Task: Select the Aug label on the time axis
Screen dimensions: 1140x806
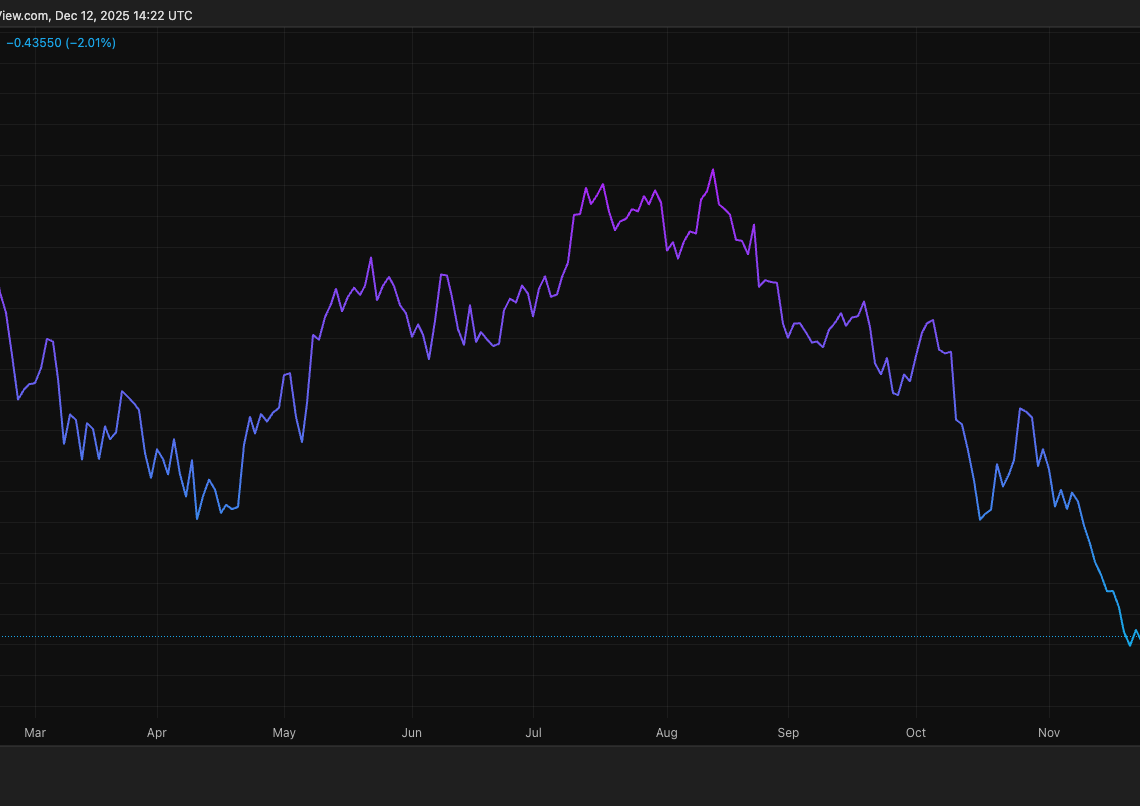Action: tap(666, 733)
